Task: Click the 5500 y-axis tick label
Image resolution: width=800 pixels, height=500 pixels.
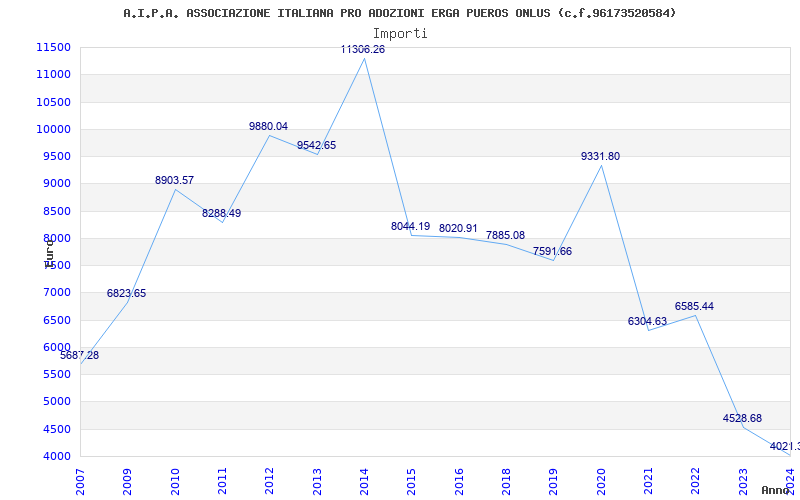Action: coord(56,374)
